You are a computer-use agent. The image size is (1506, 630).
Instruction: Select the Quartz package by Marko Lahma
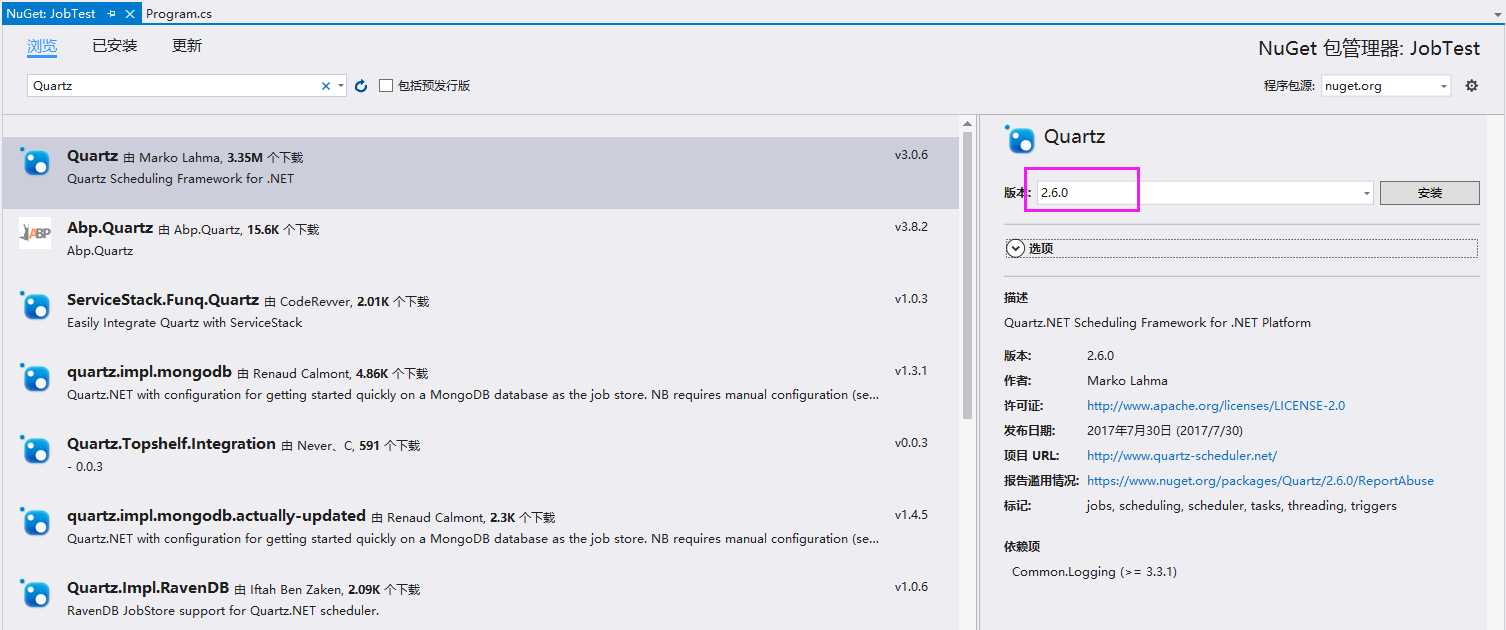pos(480,173)
